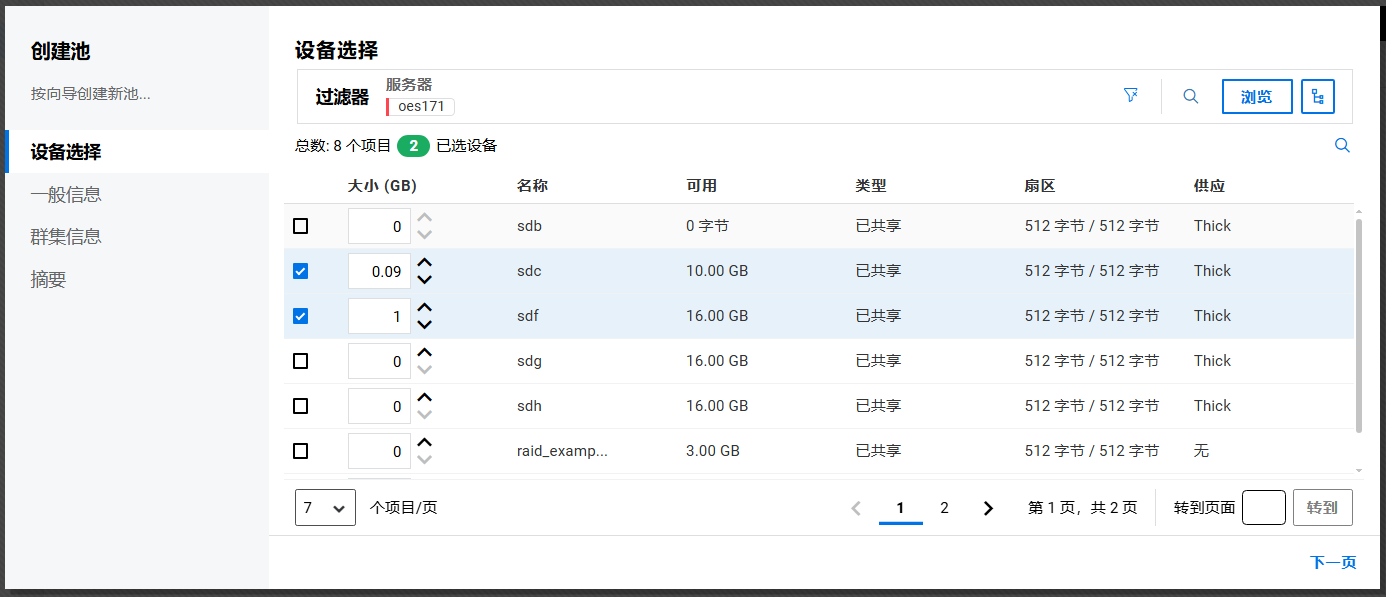Select the sdh device checkbox
The height and width of the screenshot is (597, 1386).
(301, 406)
